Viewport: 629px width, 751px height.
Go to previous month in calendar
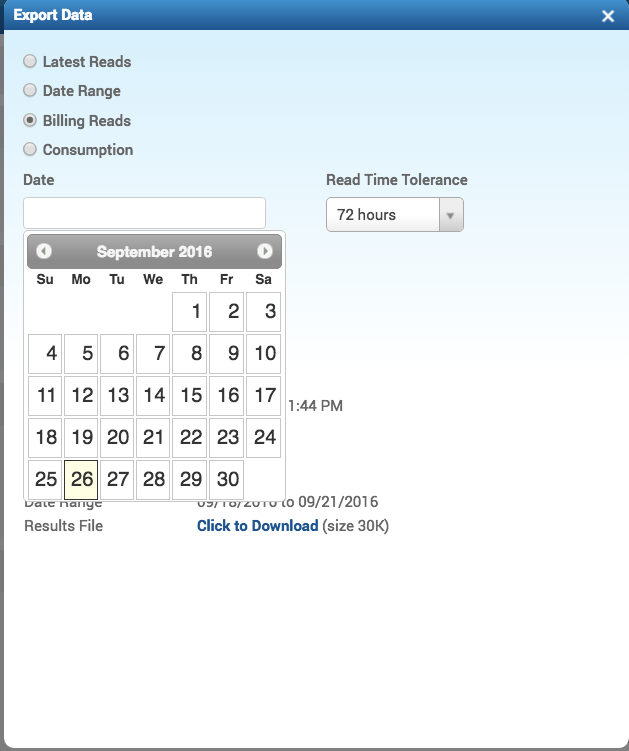[44, 252]
